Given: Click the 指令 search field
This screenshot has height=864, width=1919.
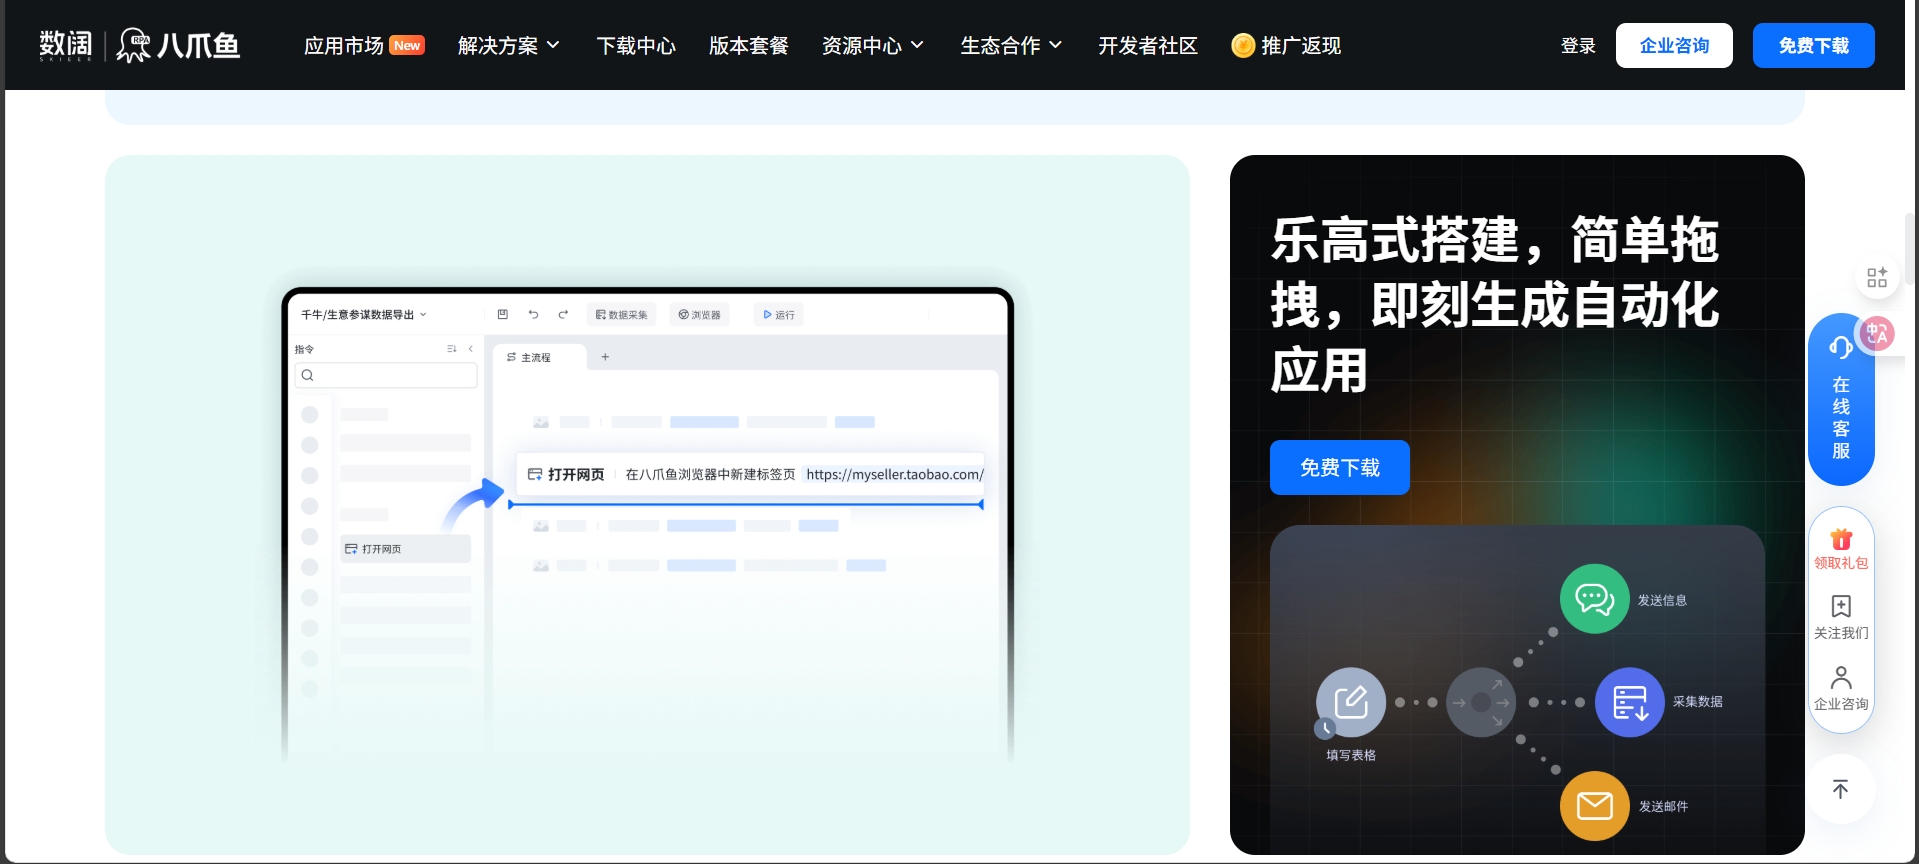Looking at the screenshot, I should click(x=386, y=375).
